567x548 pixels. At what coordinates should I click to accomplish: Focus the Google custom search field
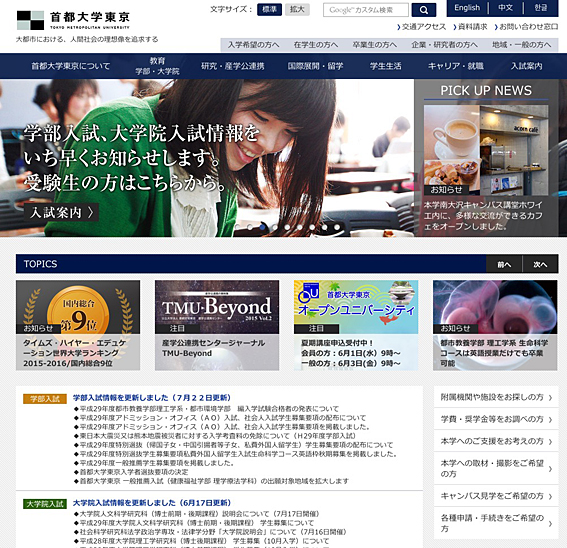coord(366,10)
